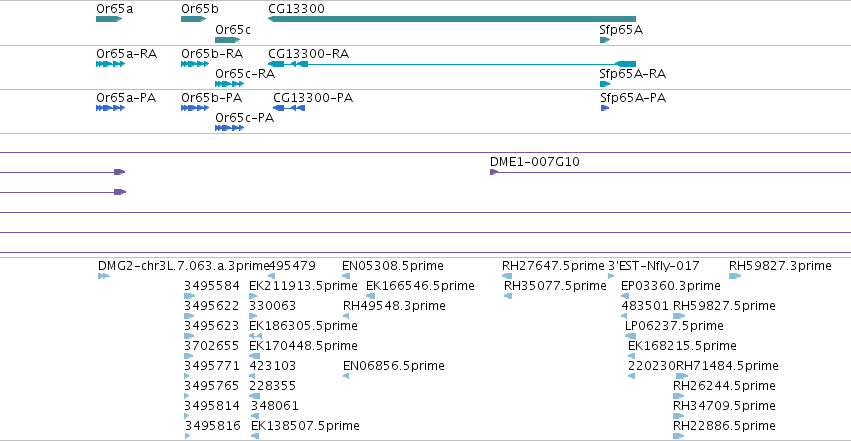Select the Or65a gene arrow glyph
Viewport: 851px width, 441px height.
(x=109, y=19)
